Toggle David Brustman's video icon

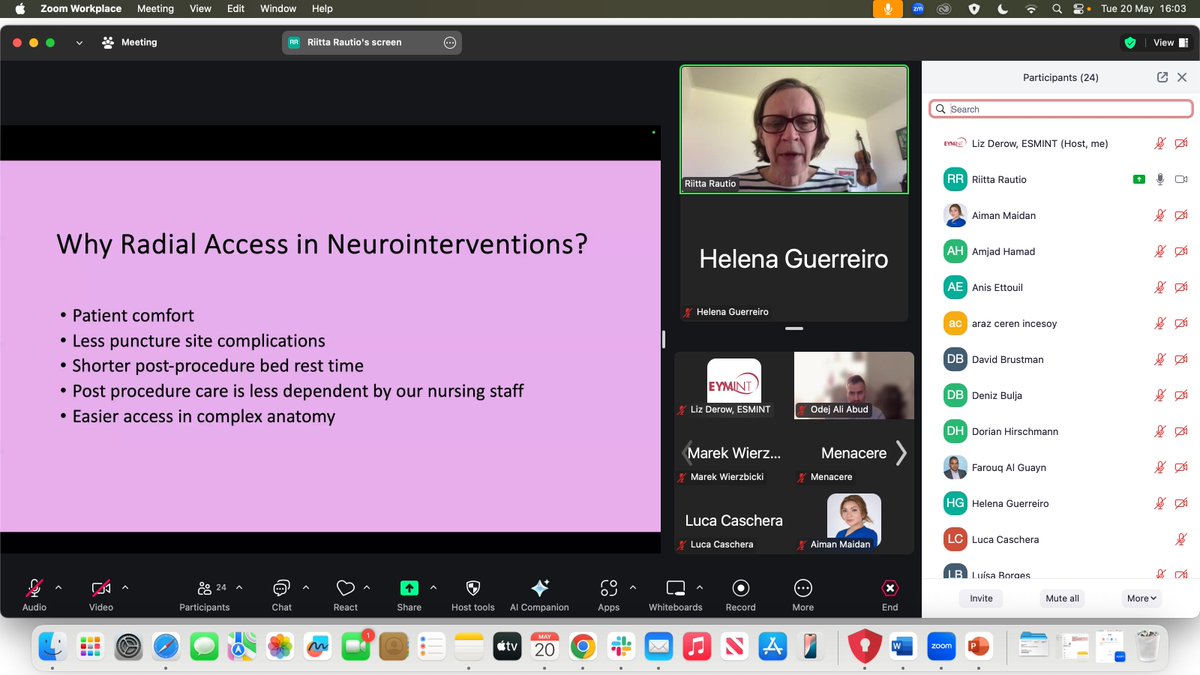pos(1181,359)
